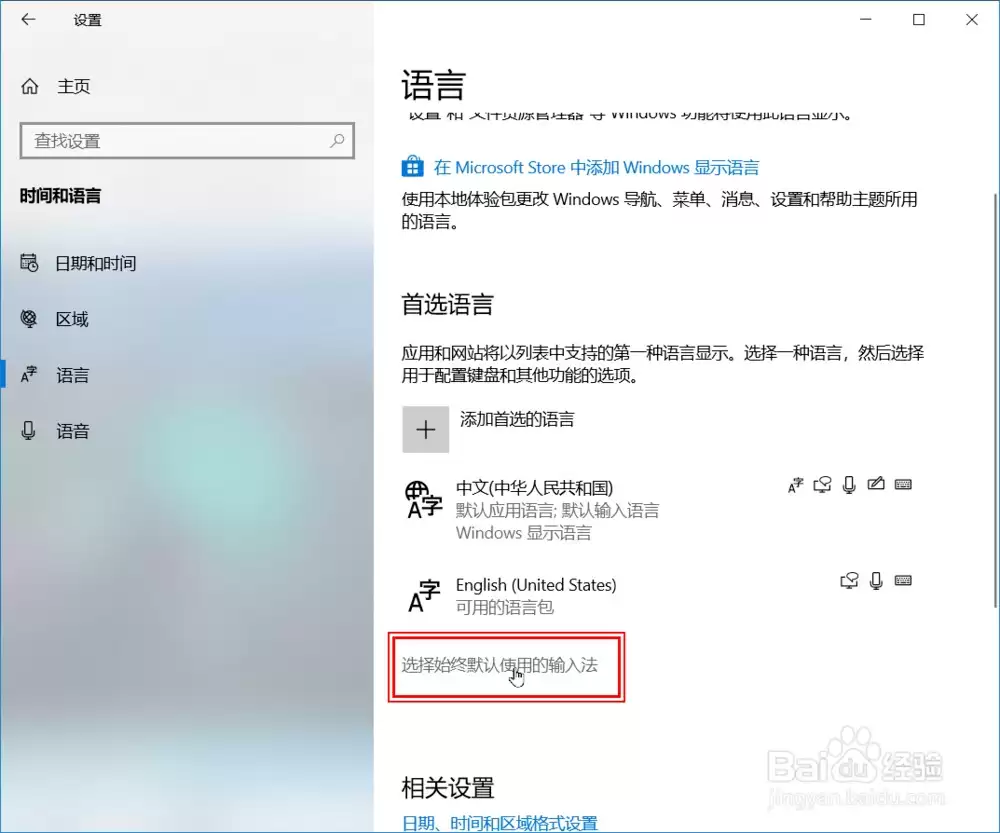Click the vertical scrollbar thumb
Image resolution: width=1000 pixels, height=833 pixels.
[x=996, y=401]
